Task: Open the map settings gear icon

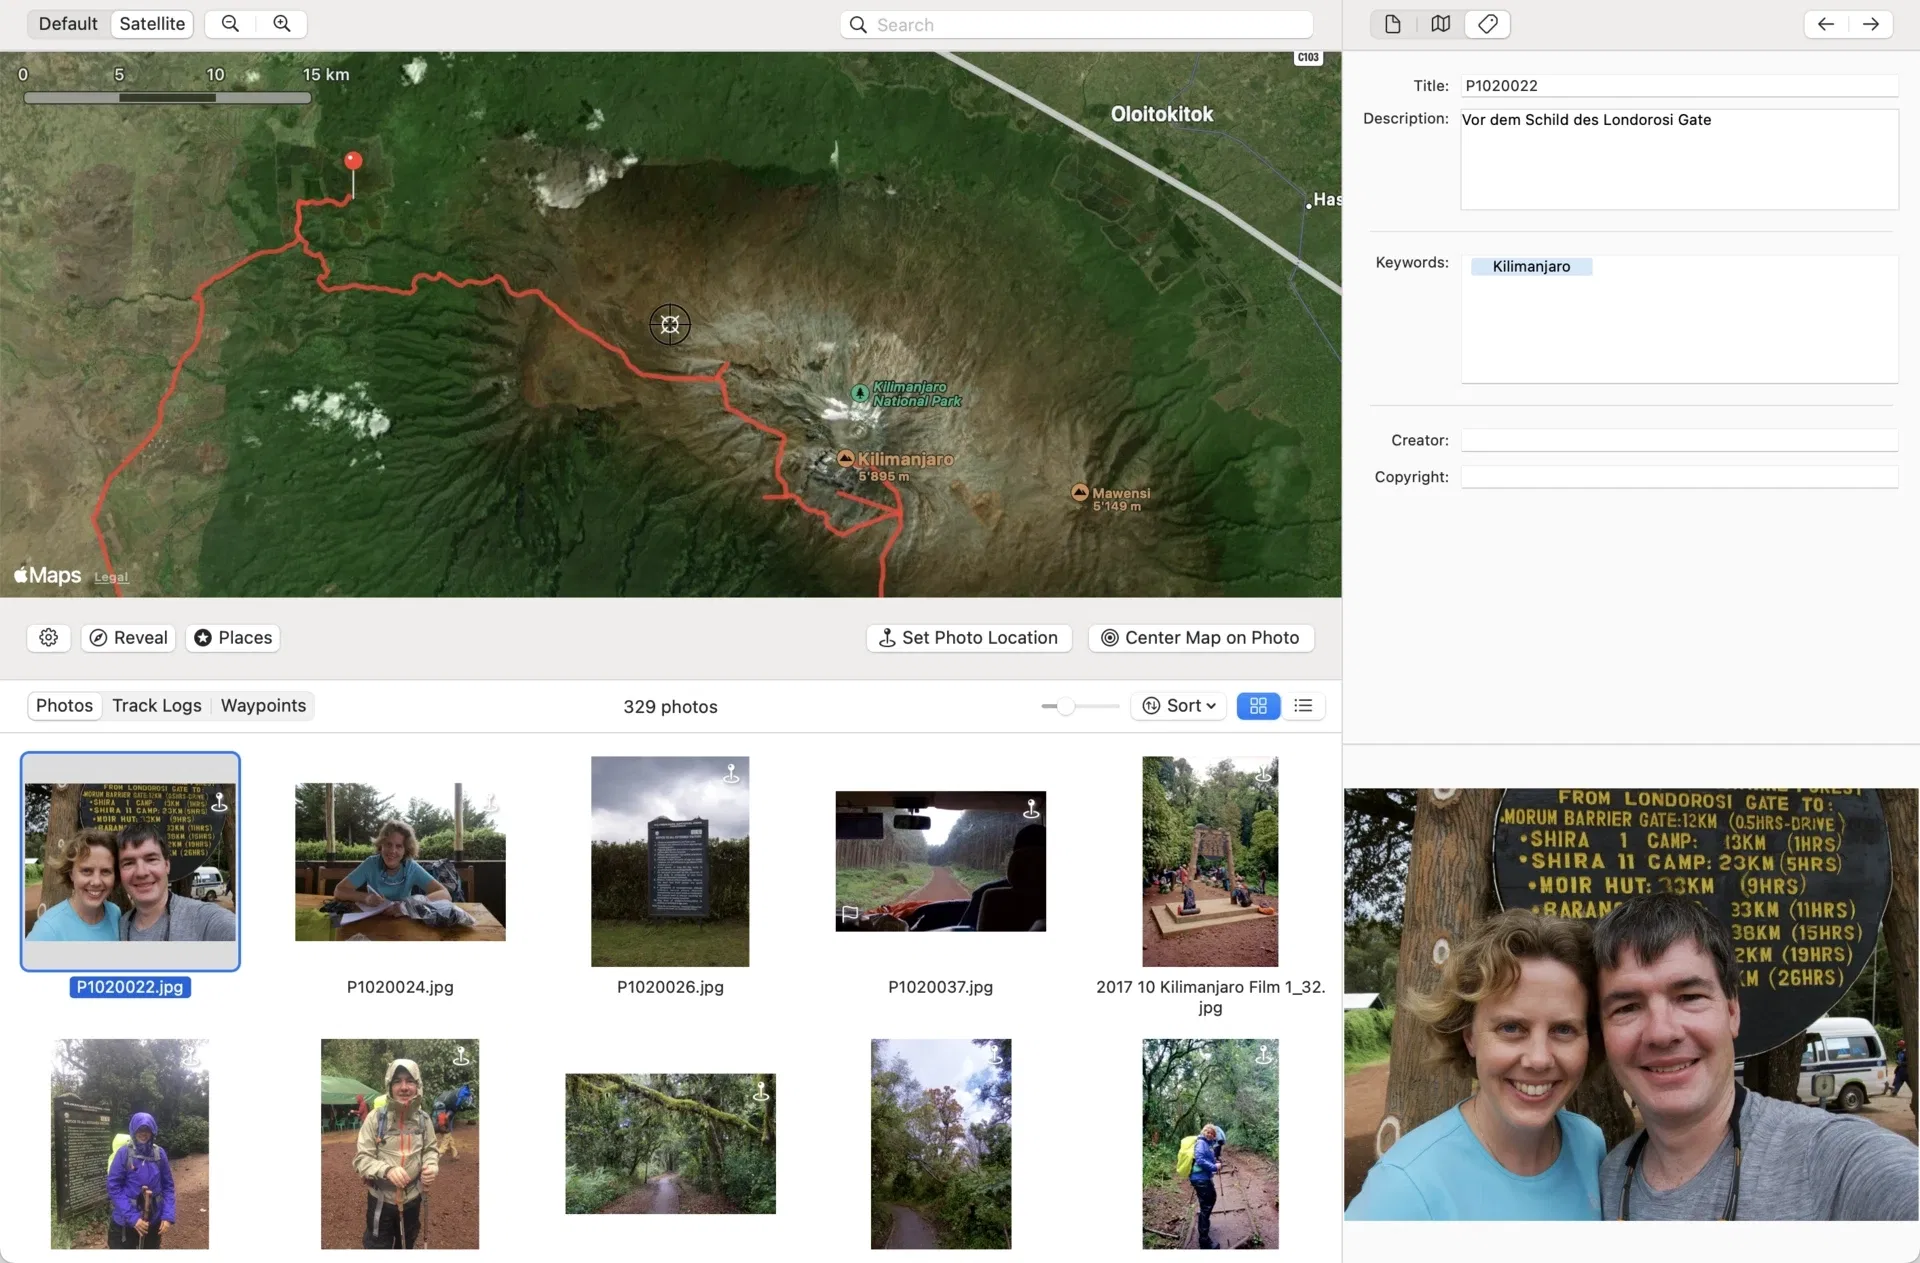Action: click(48, 637)
